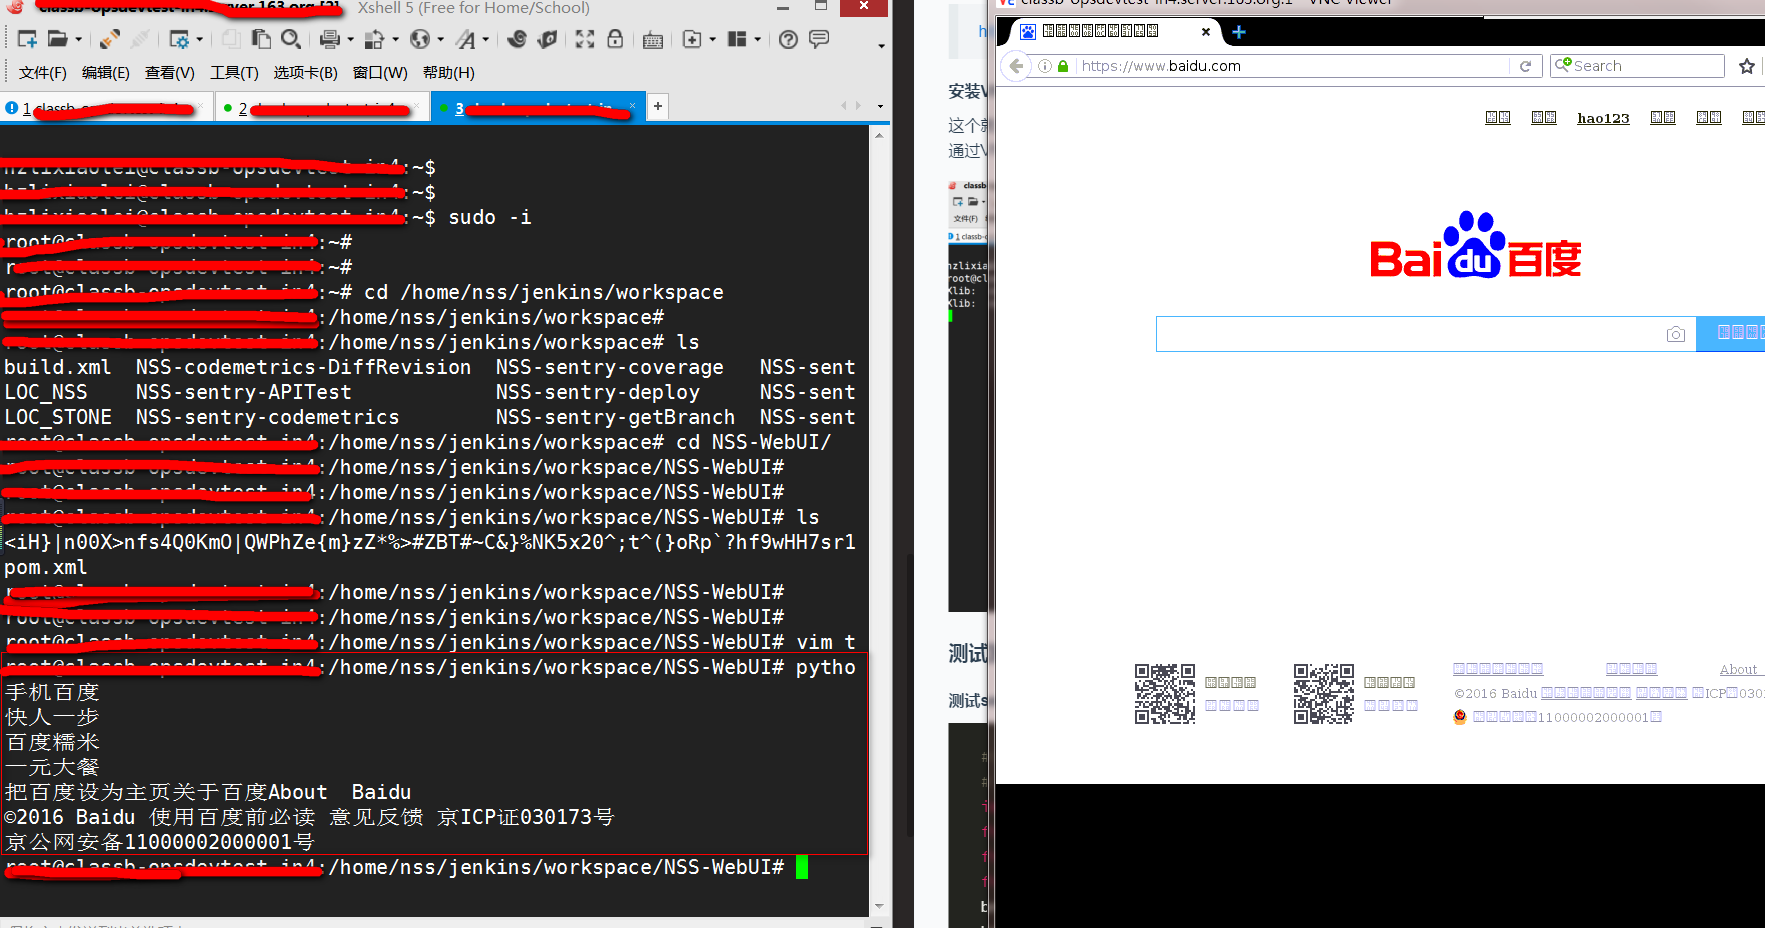
Task: Open the session folder icon in Xshell
Action: click(x=58, y=39)
